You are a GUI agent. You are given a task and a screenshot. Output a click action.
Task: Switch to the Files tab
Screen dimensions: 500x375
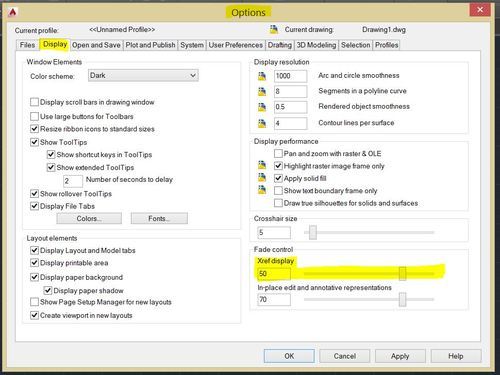[x=27, y=45]
